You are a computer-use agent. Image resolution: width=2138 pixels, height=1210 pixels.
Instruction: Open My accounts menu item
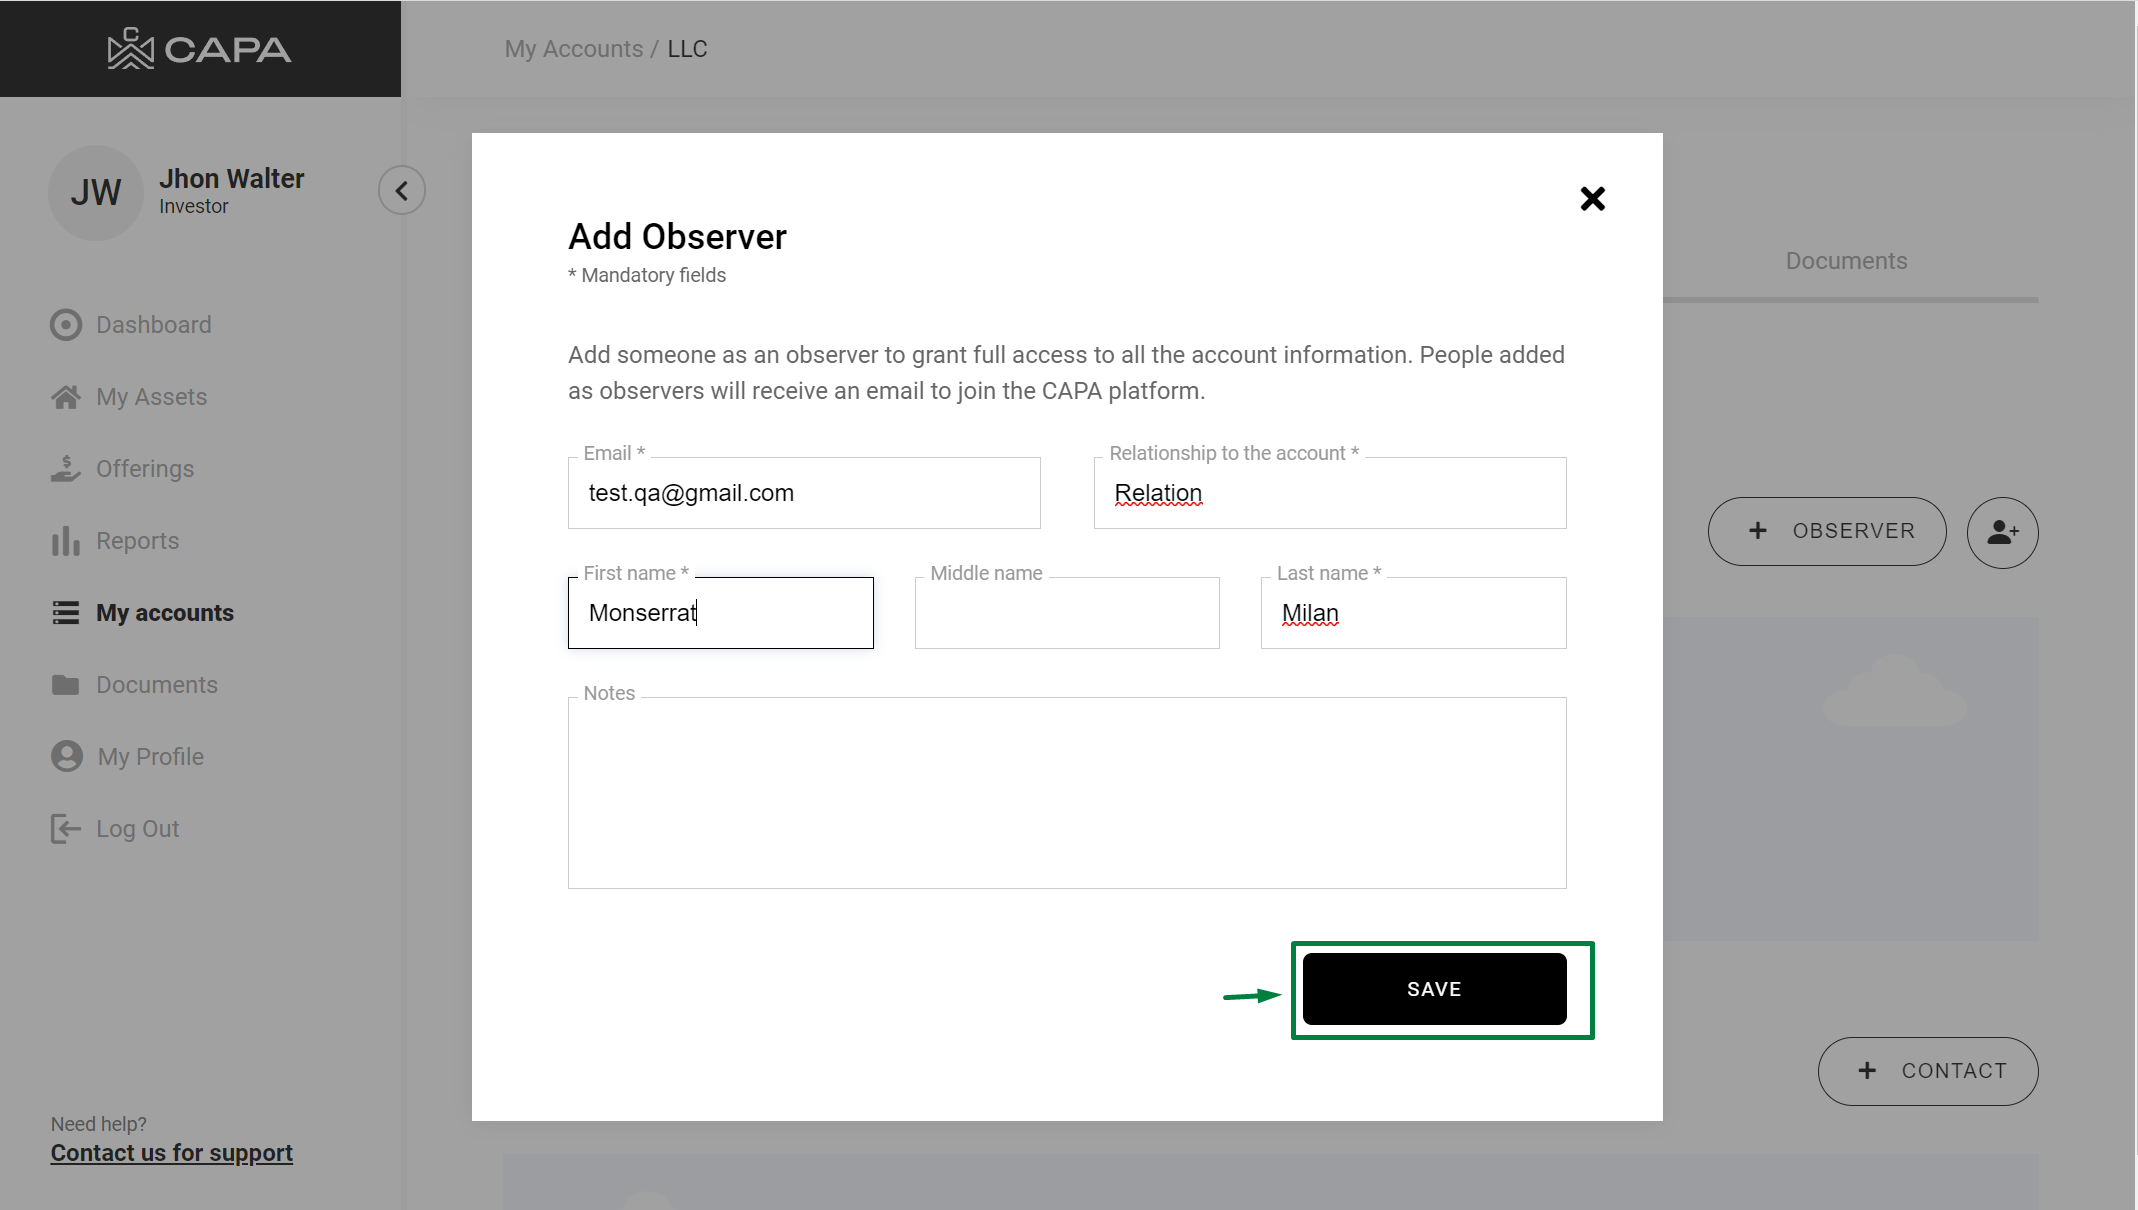click(x=164, y=613)
